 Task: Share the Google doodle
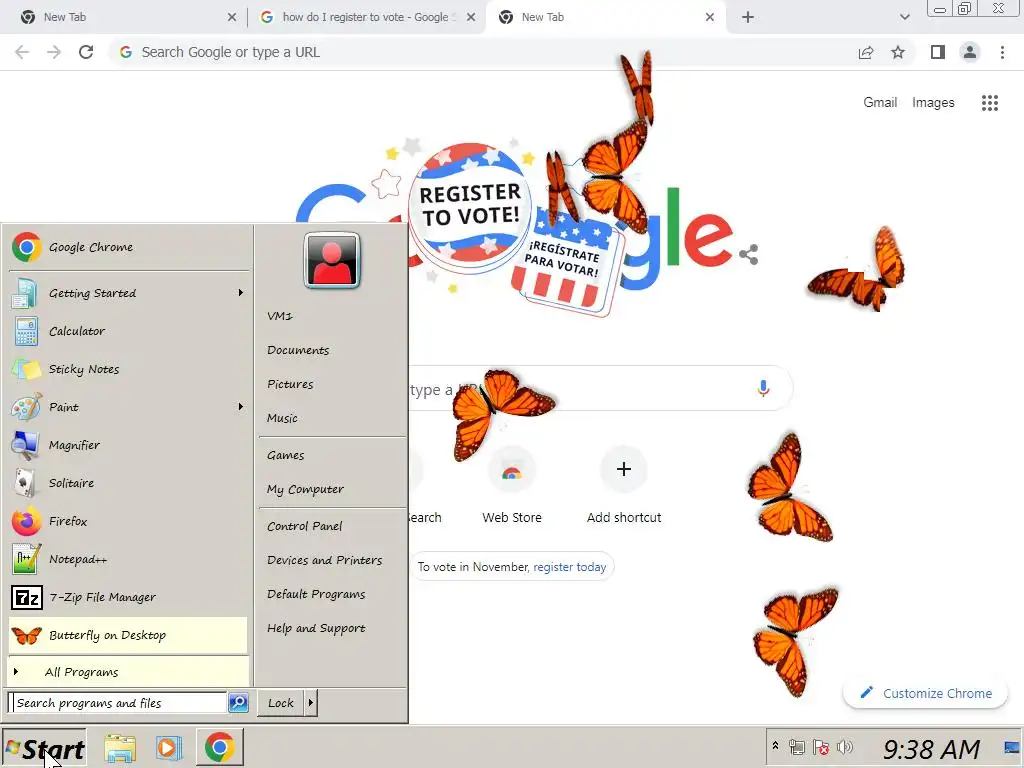(748, 254)
